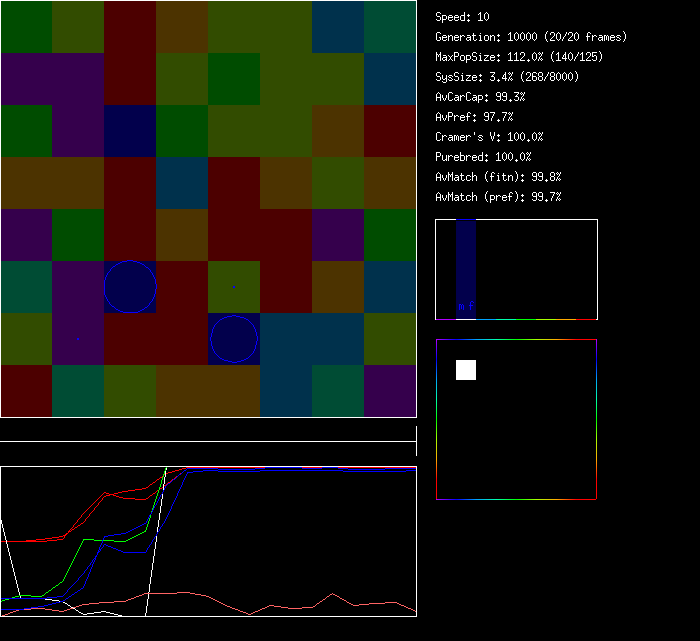This screenshot has width=700, height=641.
Task: Click the navy grid cell without a circle
Action: coord(130,131)
